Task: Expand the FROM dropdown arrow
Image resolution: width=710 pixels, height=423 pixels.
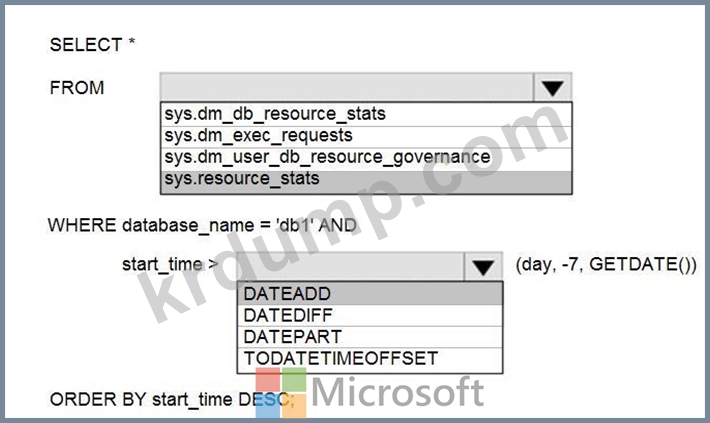Action: [552, 87]
